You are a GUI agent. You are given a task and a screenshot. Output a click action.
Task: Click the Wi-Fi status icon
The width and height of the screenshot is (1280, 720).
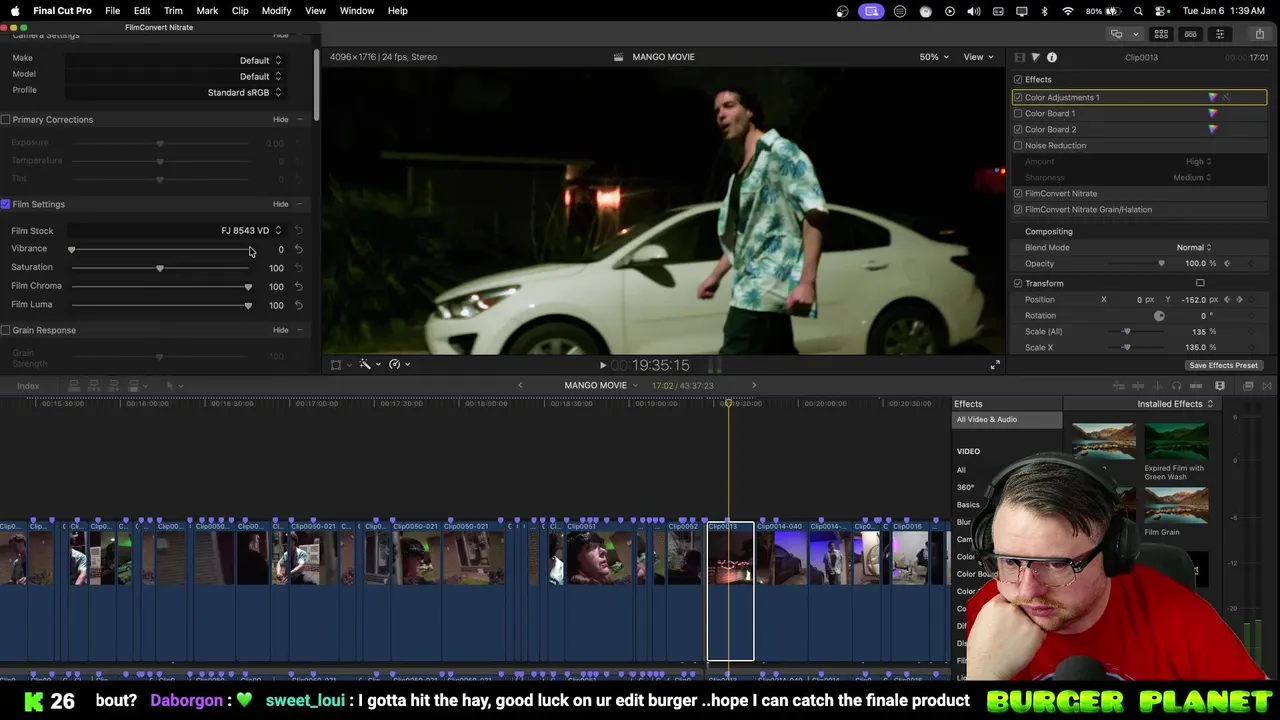pyautogui.click(x=1068, y=11)
